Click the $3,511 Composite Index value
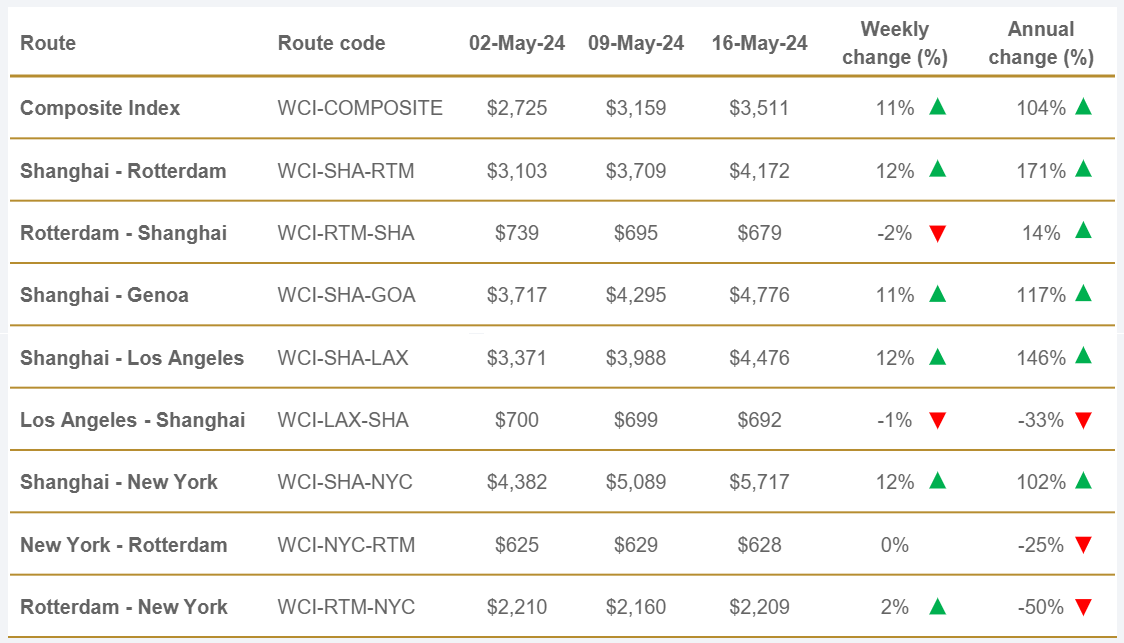The image size is (1124, 643). tap(759, 108)
